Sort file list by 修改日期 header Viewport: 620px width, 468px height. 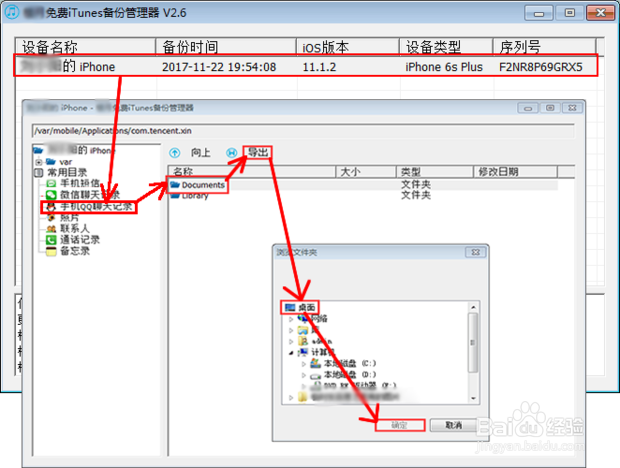click(x=516, y=172)
